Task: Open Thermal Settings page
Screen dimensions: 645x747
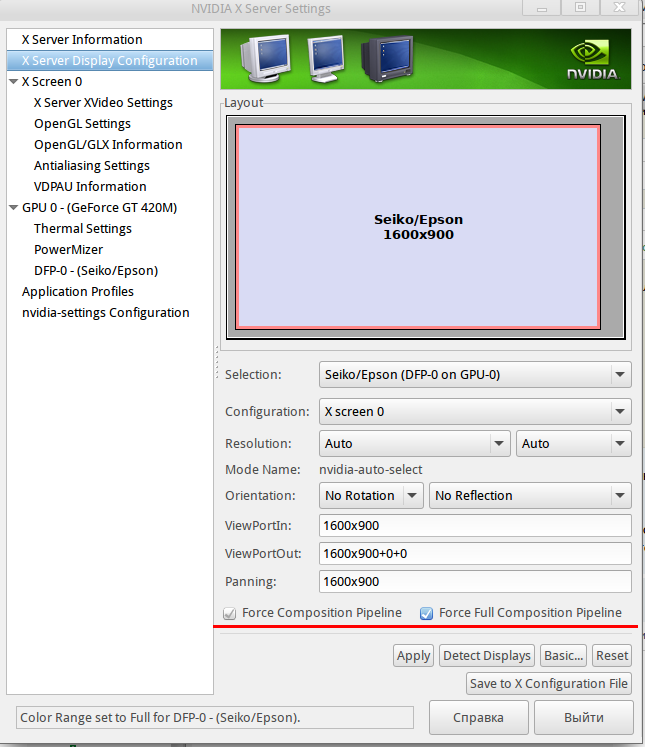Action: tap(82, 229)
